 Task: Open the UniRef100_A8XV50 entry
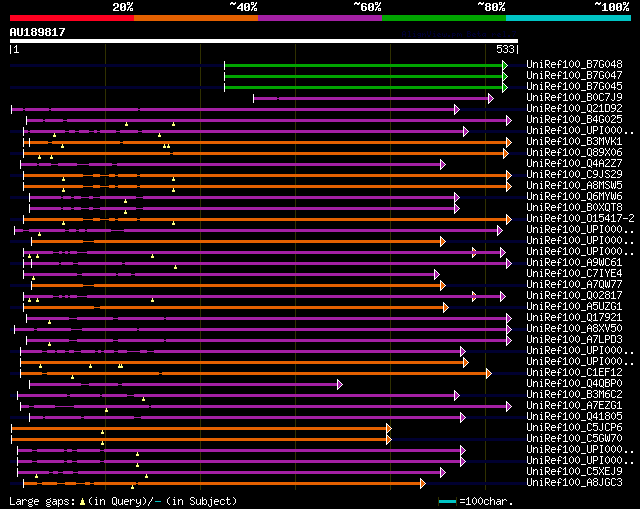point(574,328)
